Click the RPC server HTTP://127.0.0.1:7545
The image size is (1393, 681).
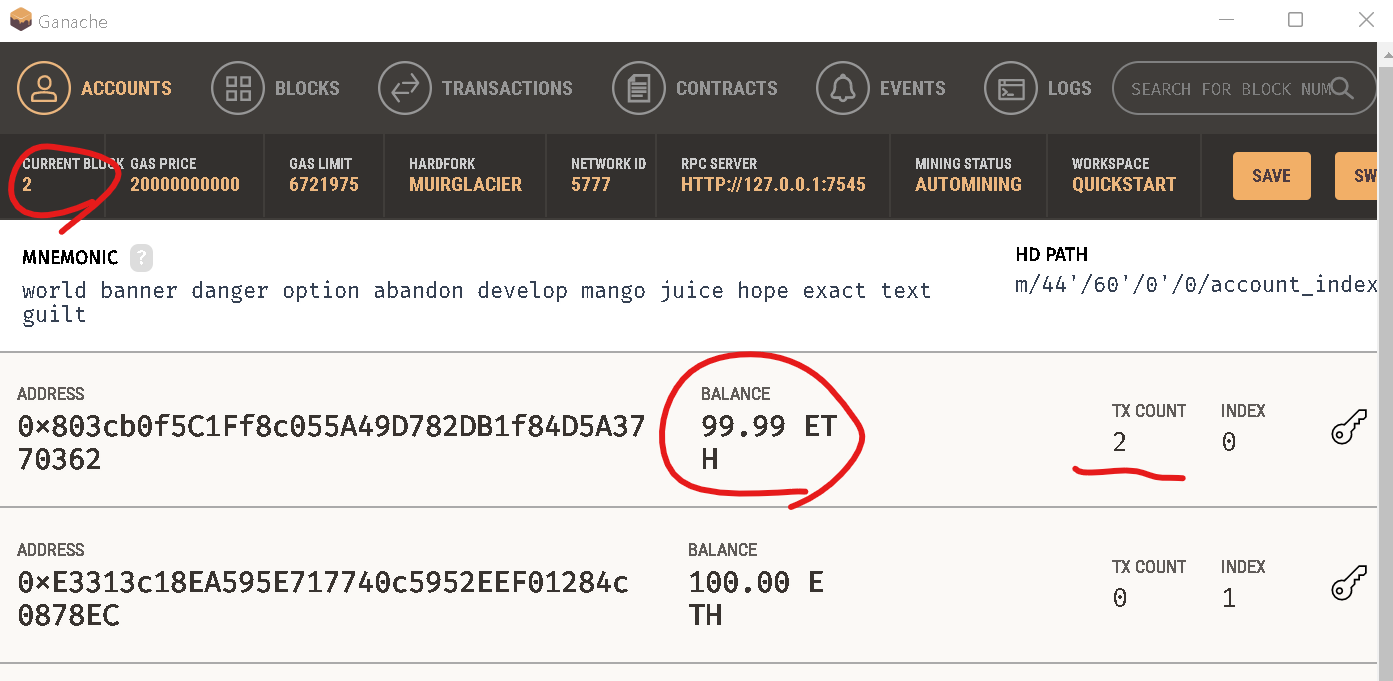[x=773, y=184]
